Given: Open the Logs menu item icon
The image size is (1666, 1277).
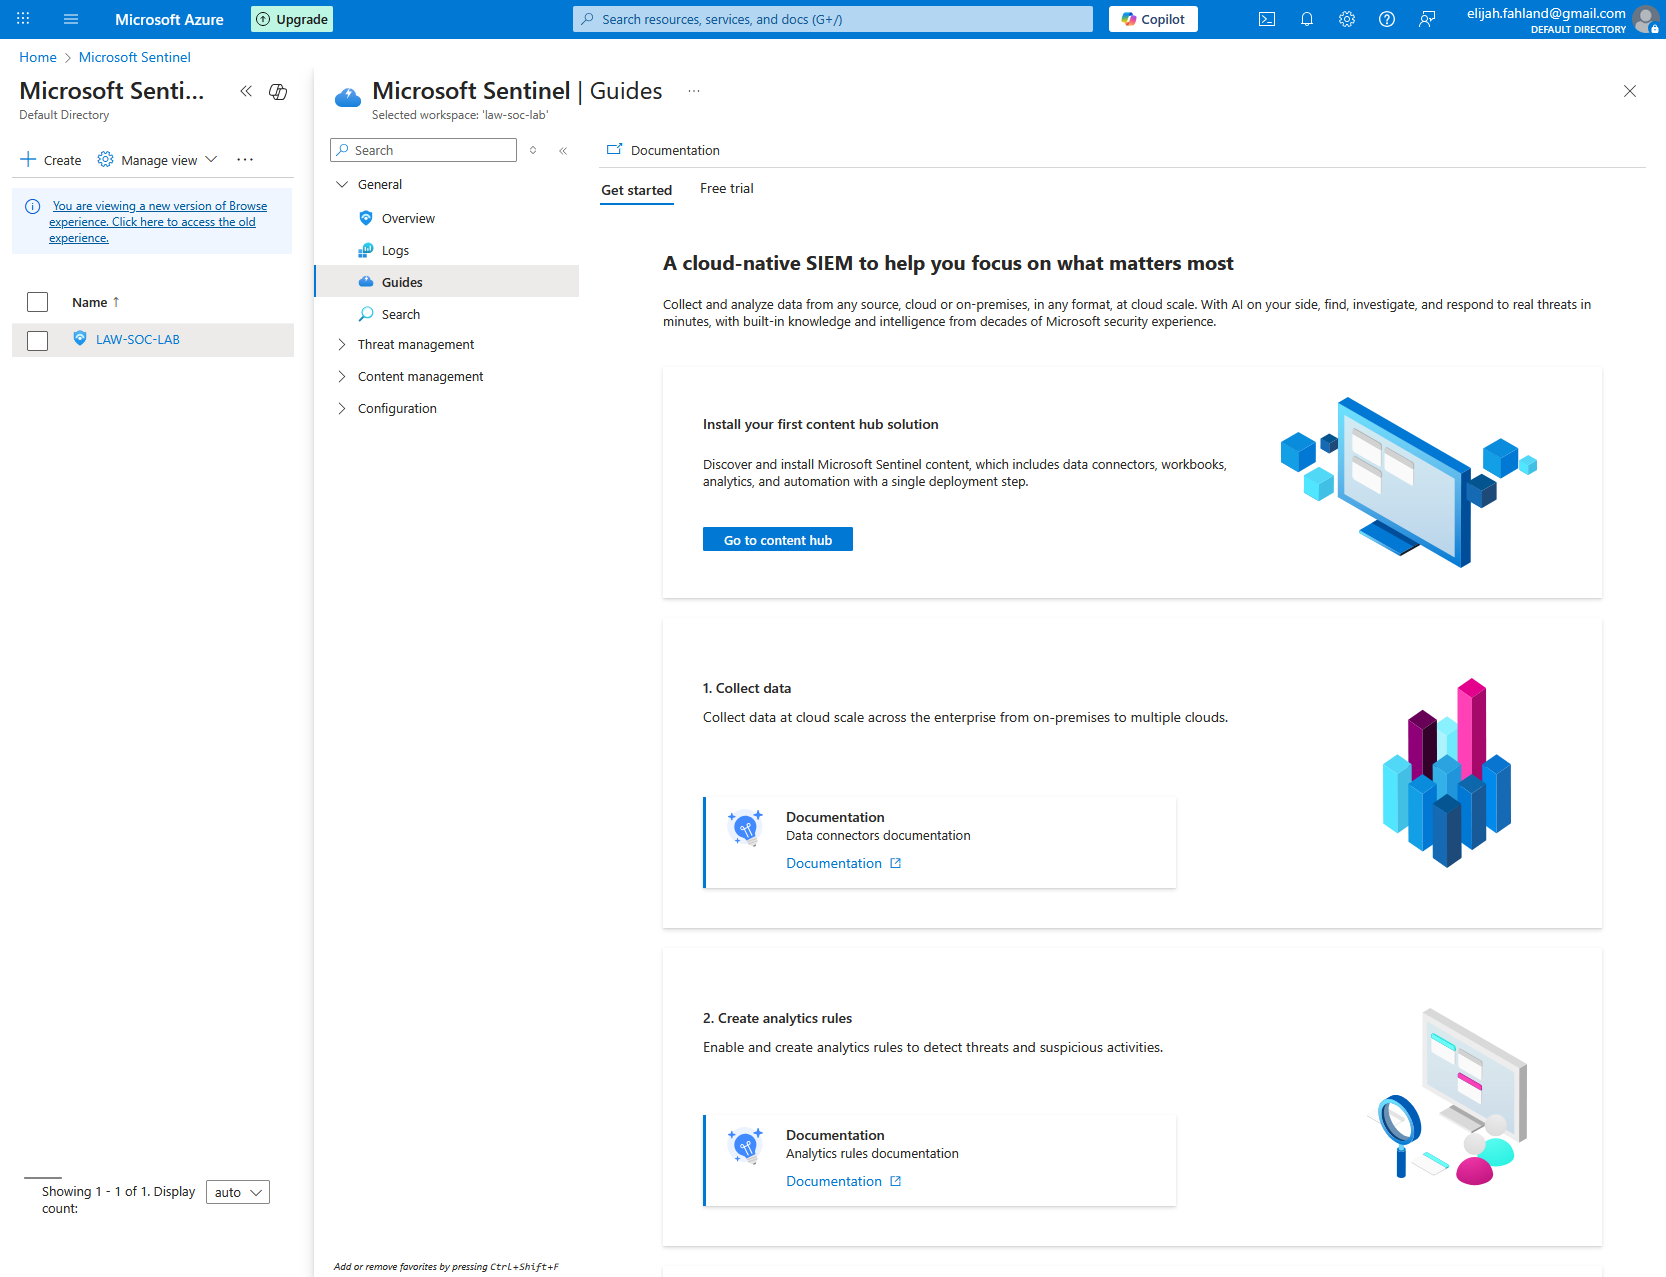Looking at the screenshot, I should [366, 250].
